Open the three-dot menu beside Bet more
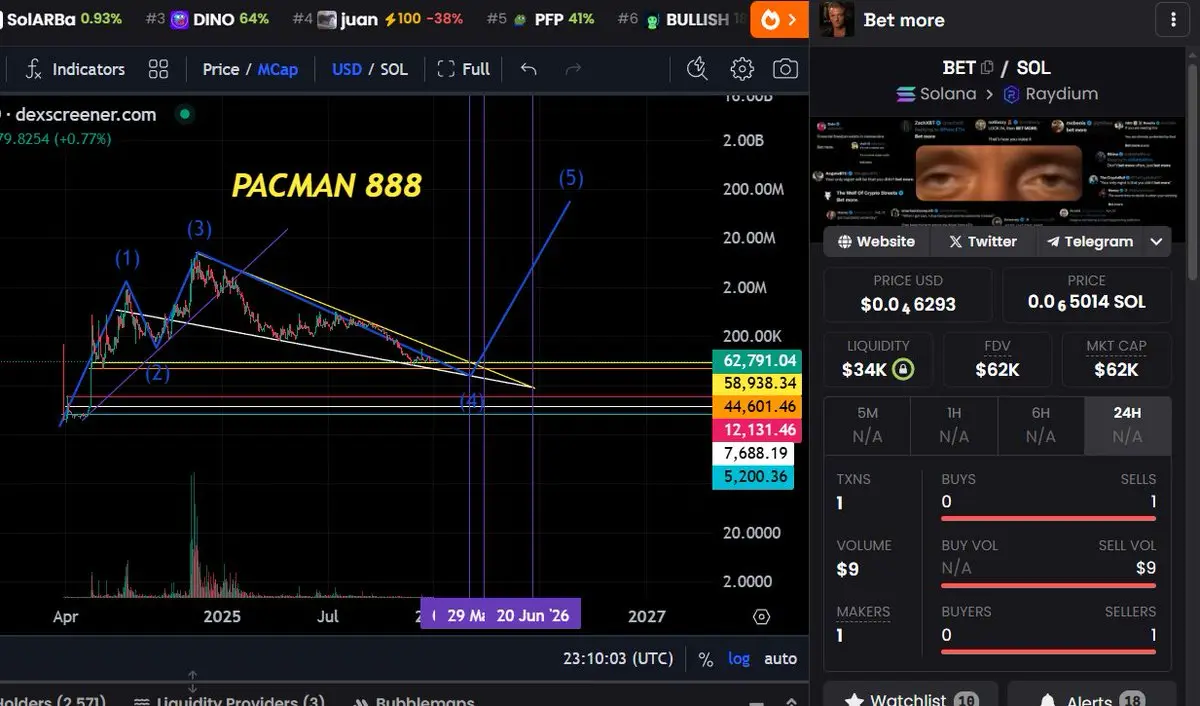1200x706 pixels. 1172,20
